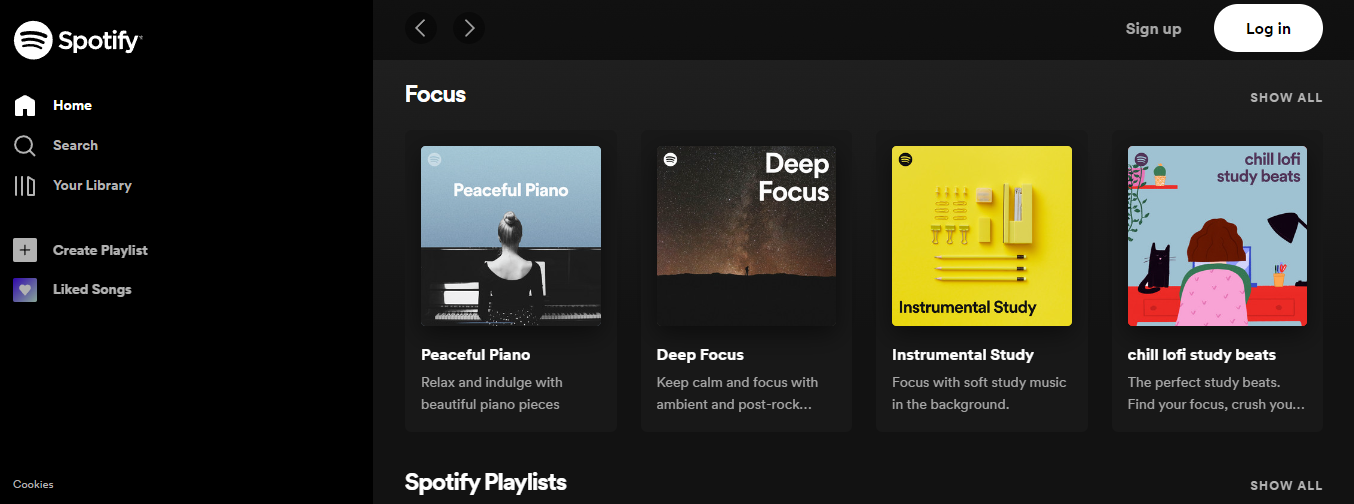Open Your Library menu label
1354x504 pixels.
click(92, 185)
